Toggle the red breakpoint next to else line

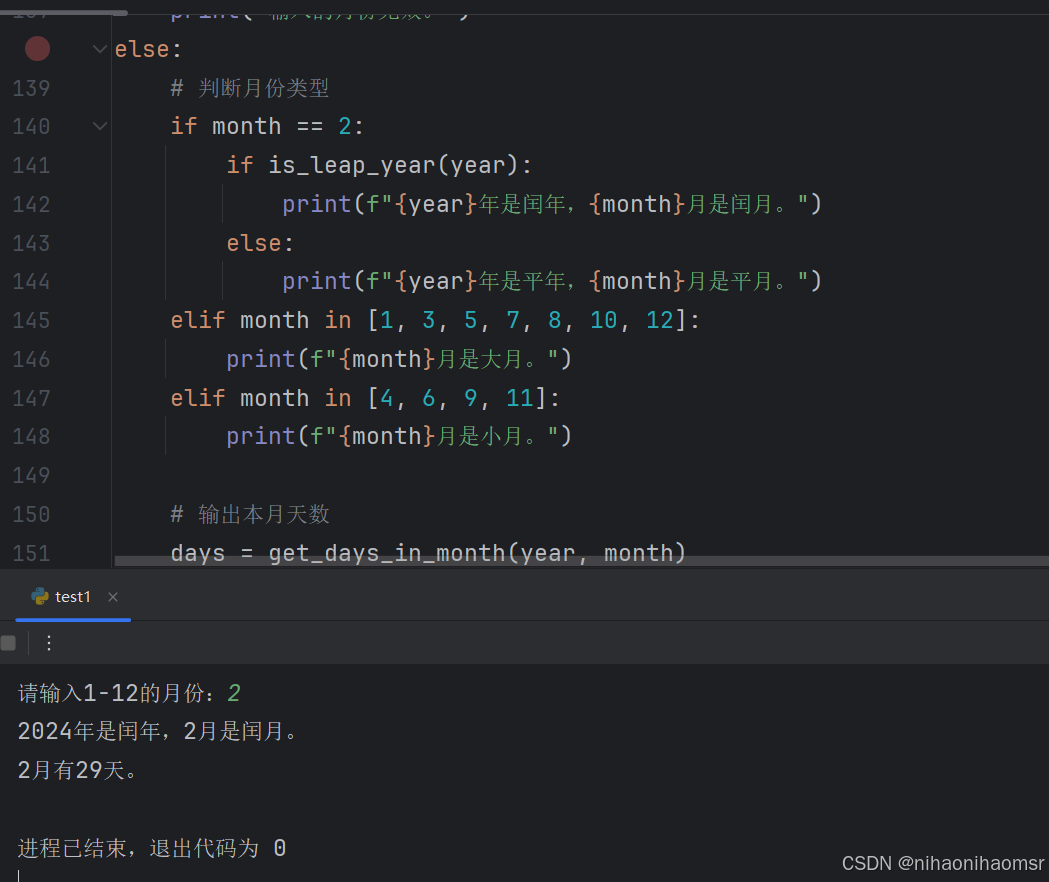[37, 48]
